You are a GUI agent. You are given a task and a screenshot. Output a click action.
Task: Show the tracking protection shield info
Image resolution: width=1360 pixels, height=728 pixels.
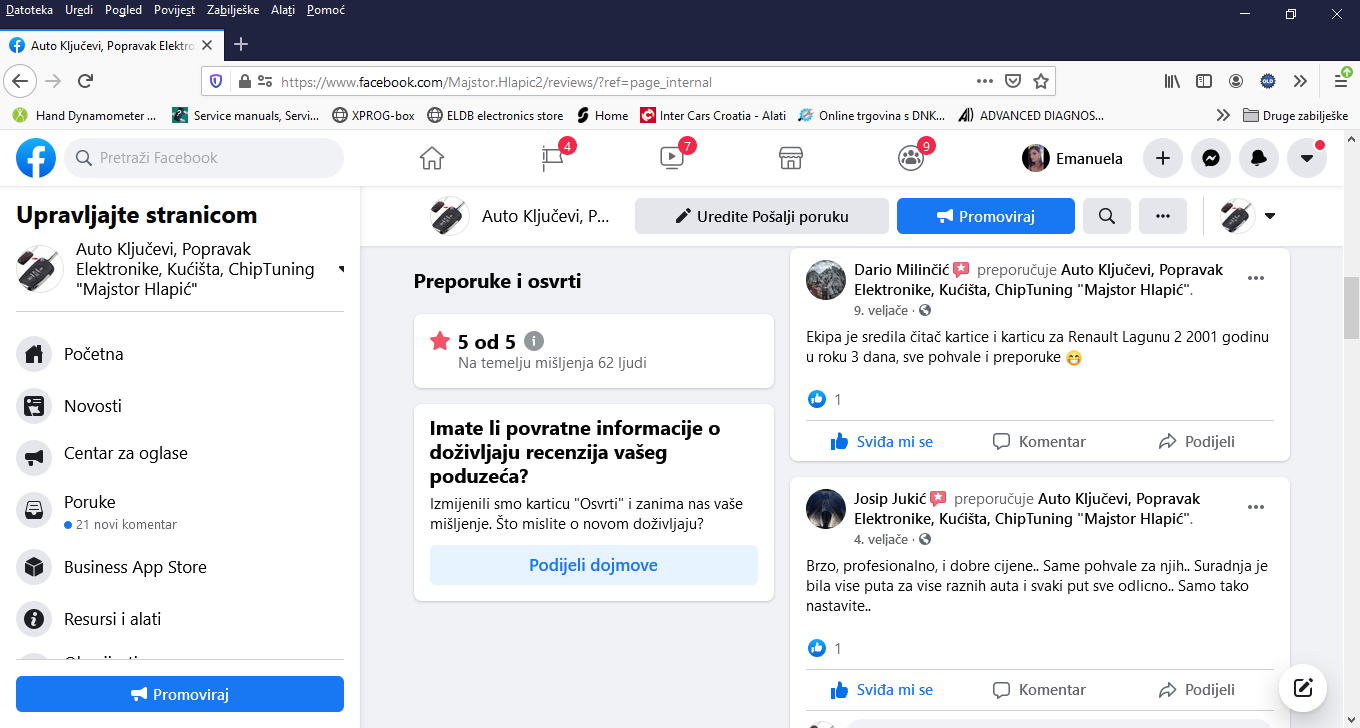(x=216, y=81)
